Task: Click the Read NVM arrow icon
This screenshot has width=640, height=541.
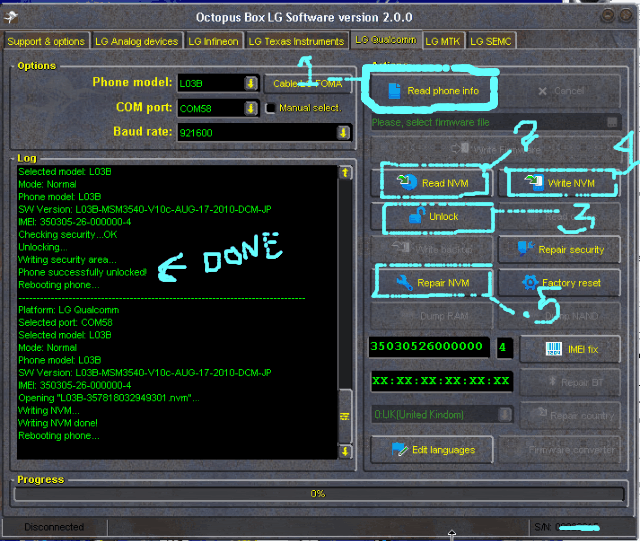Action: click(x=407, y=181)
